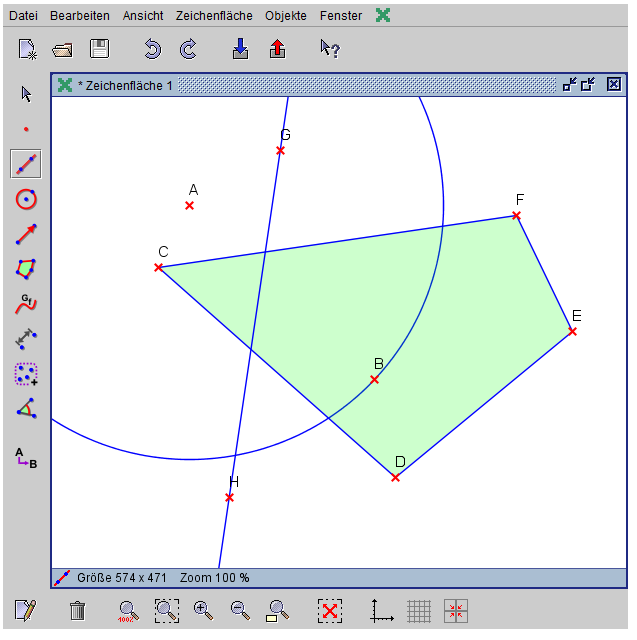Save with the floppy disk icon
The width and height of the screenshot is (637, 640).
coord(100,49)
